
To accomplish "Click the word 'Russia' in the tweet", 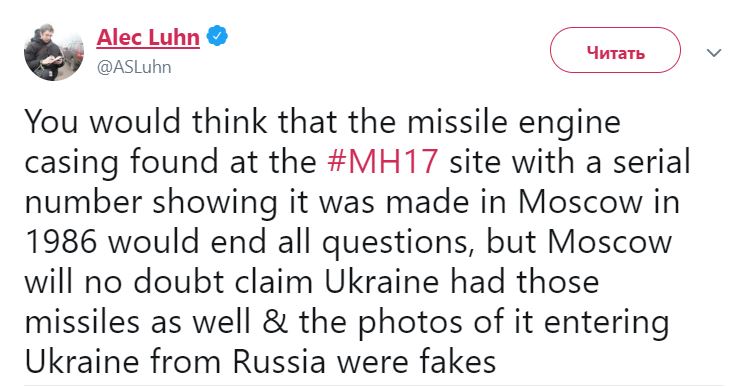I will tap(279, 362).
